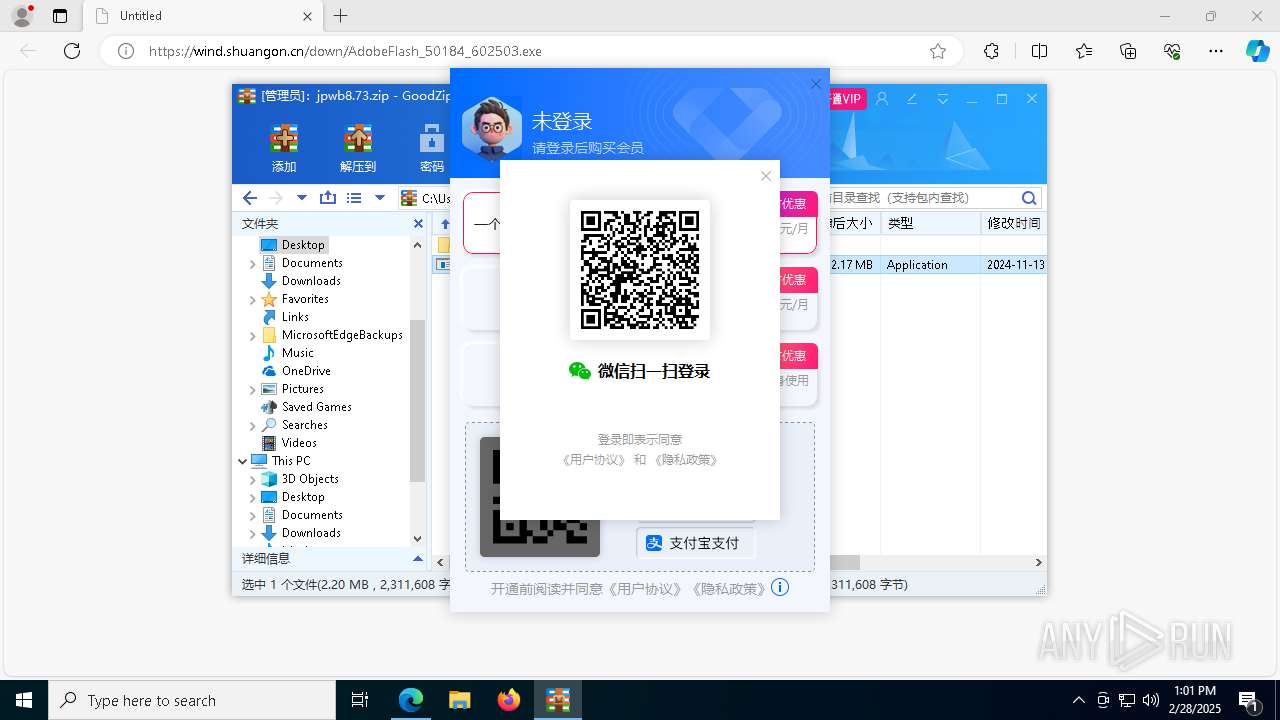Screen dimensions: 1280x720
Task: Click the WeChat login QR code
Action: (640, 270)
